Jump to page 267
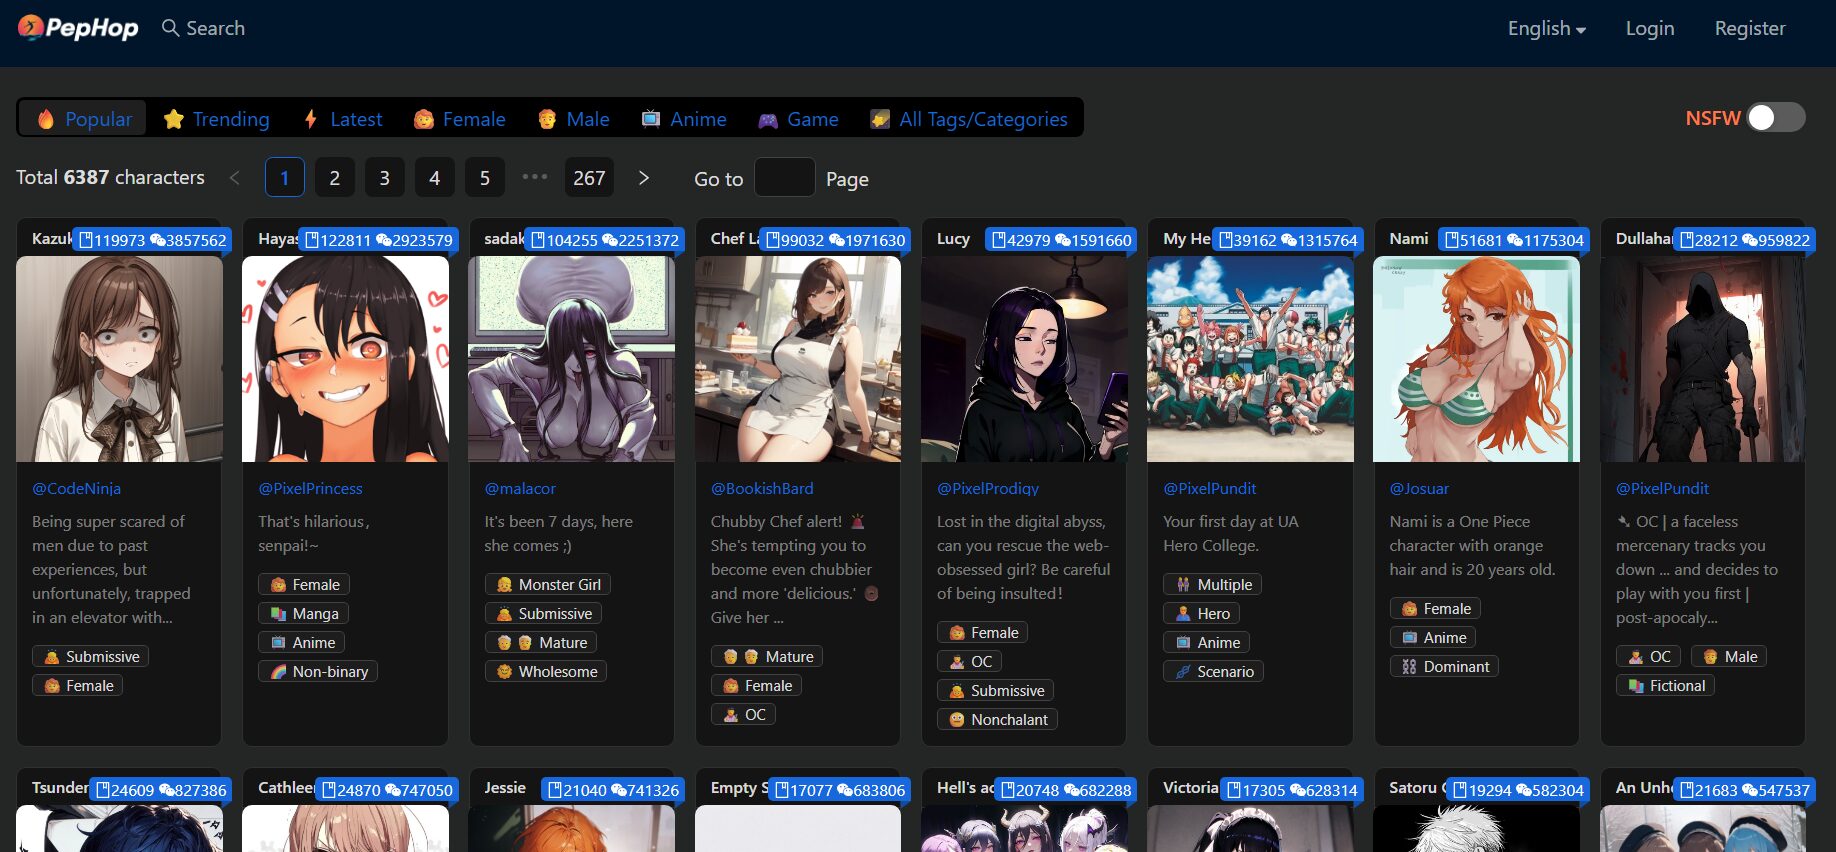Viewport: 1836px width, 852px height. point(589,178)
